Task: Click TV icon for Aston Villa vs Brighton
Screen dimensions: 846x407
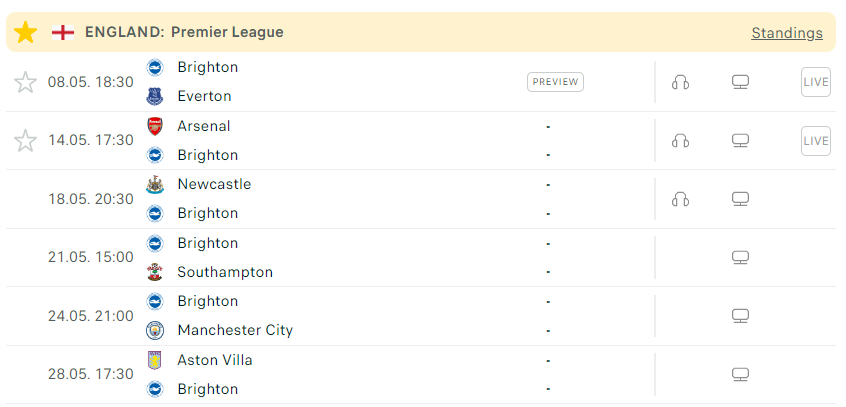Action: [740, 374]
